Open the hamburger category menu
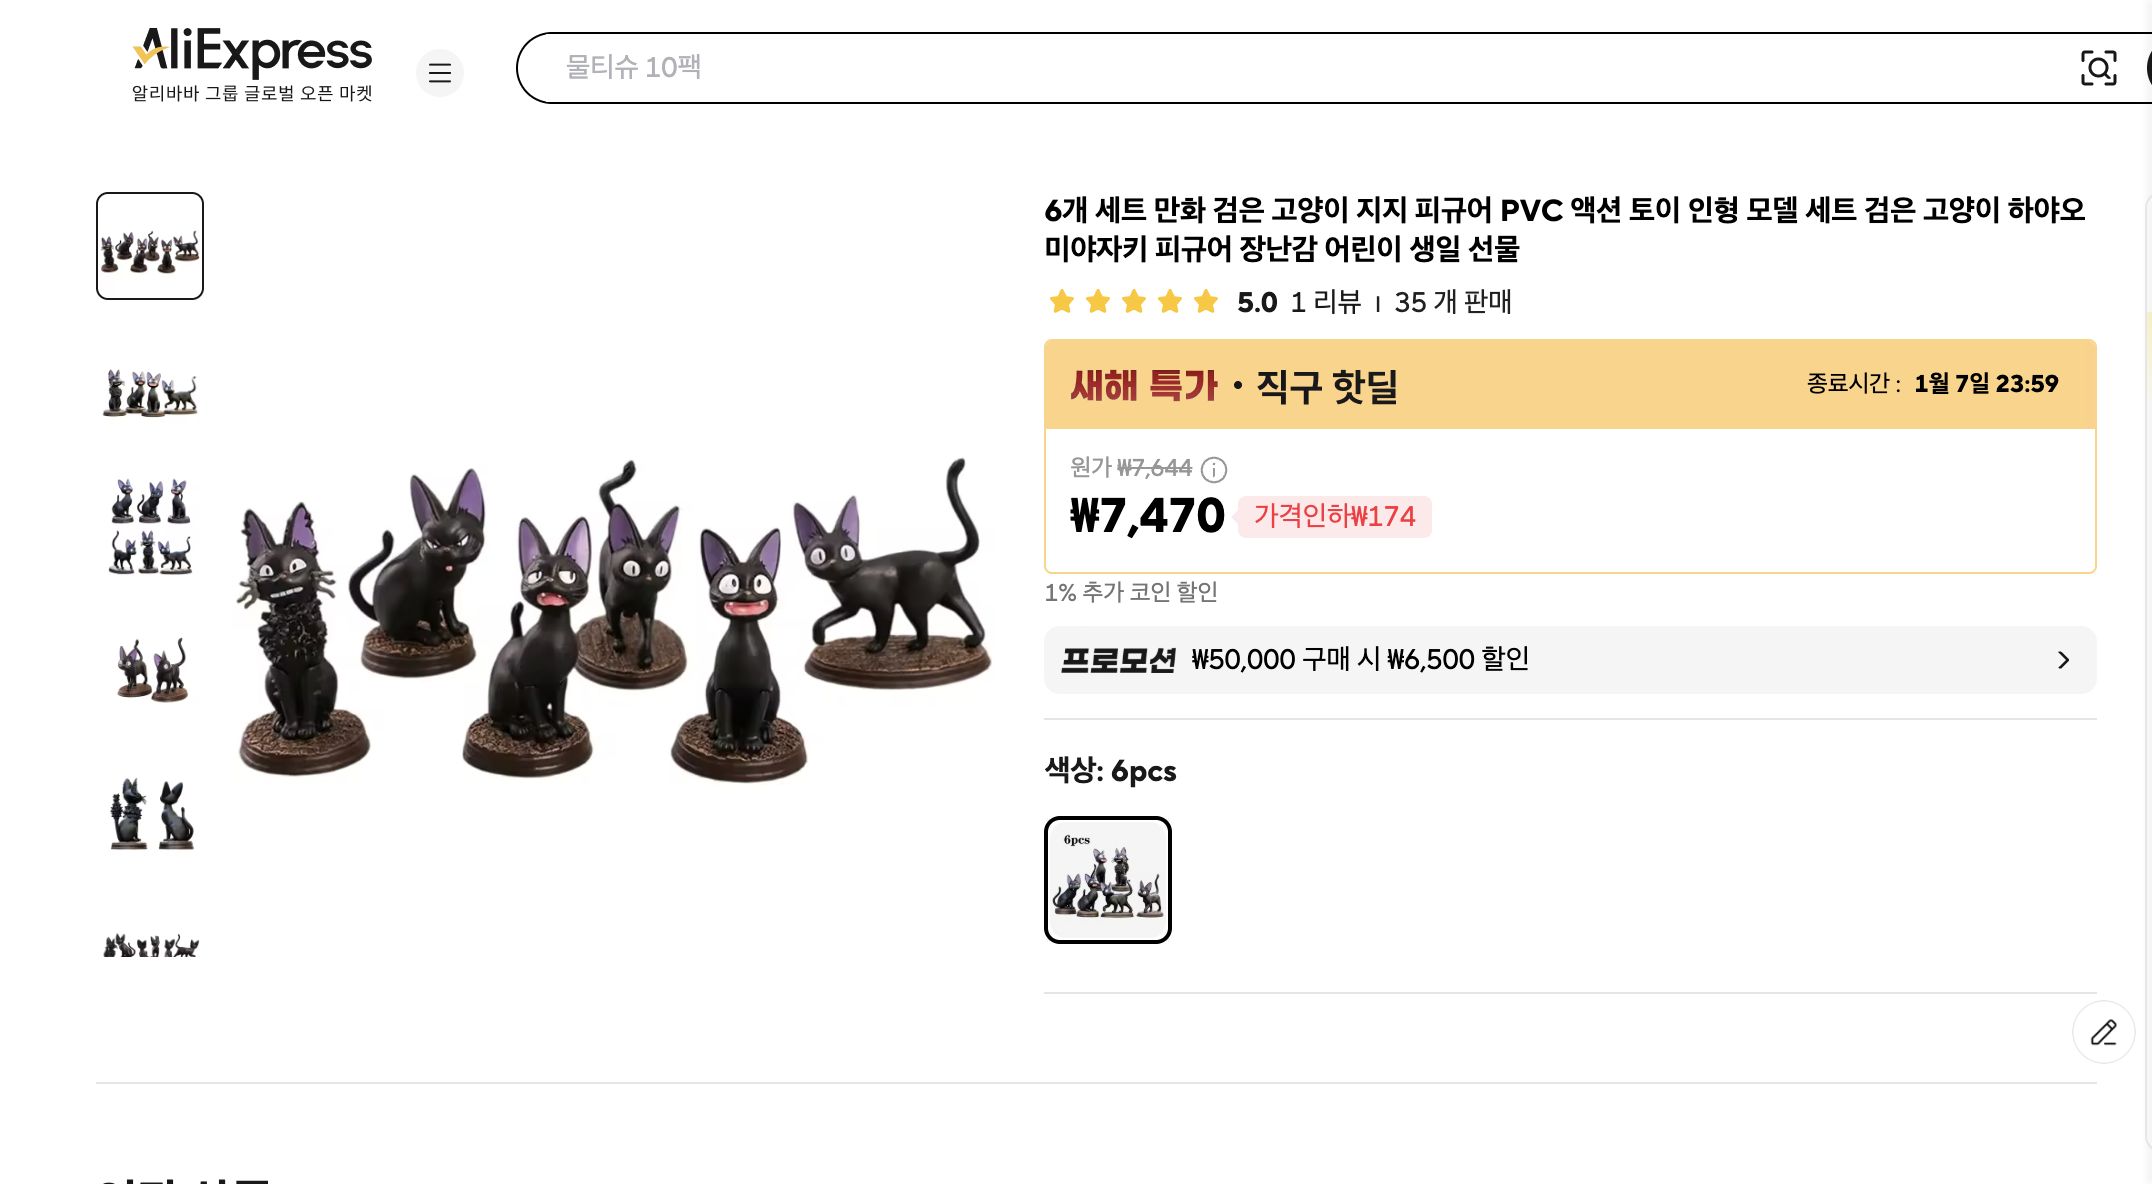The height and width of the screenshot is (1184, 2152). pos(440,73)
